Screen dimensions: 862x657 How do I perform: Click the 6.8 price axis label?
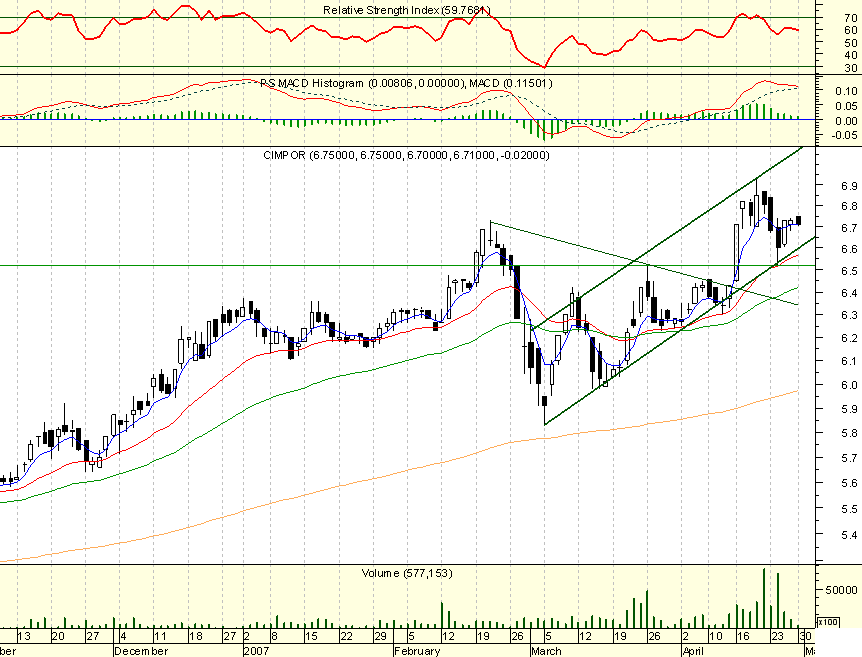(x=849, y=207)
